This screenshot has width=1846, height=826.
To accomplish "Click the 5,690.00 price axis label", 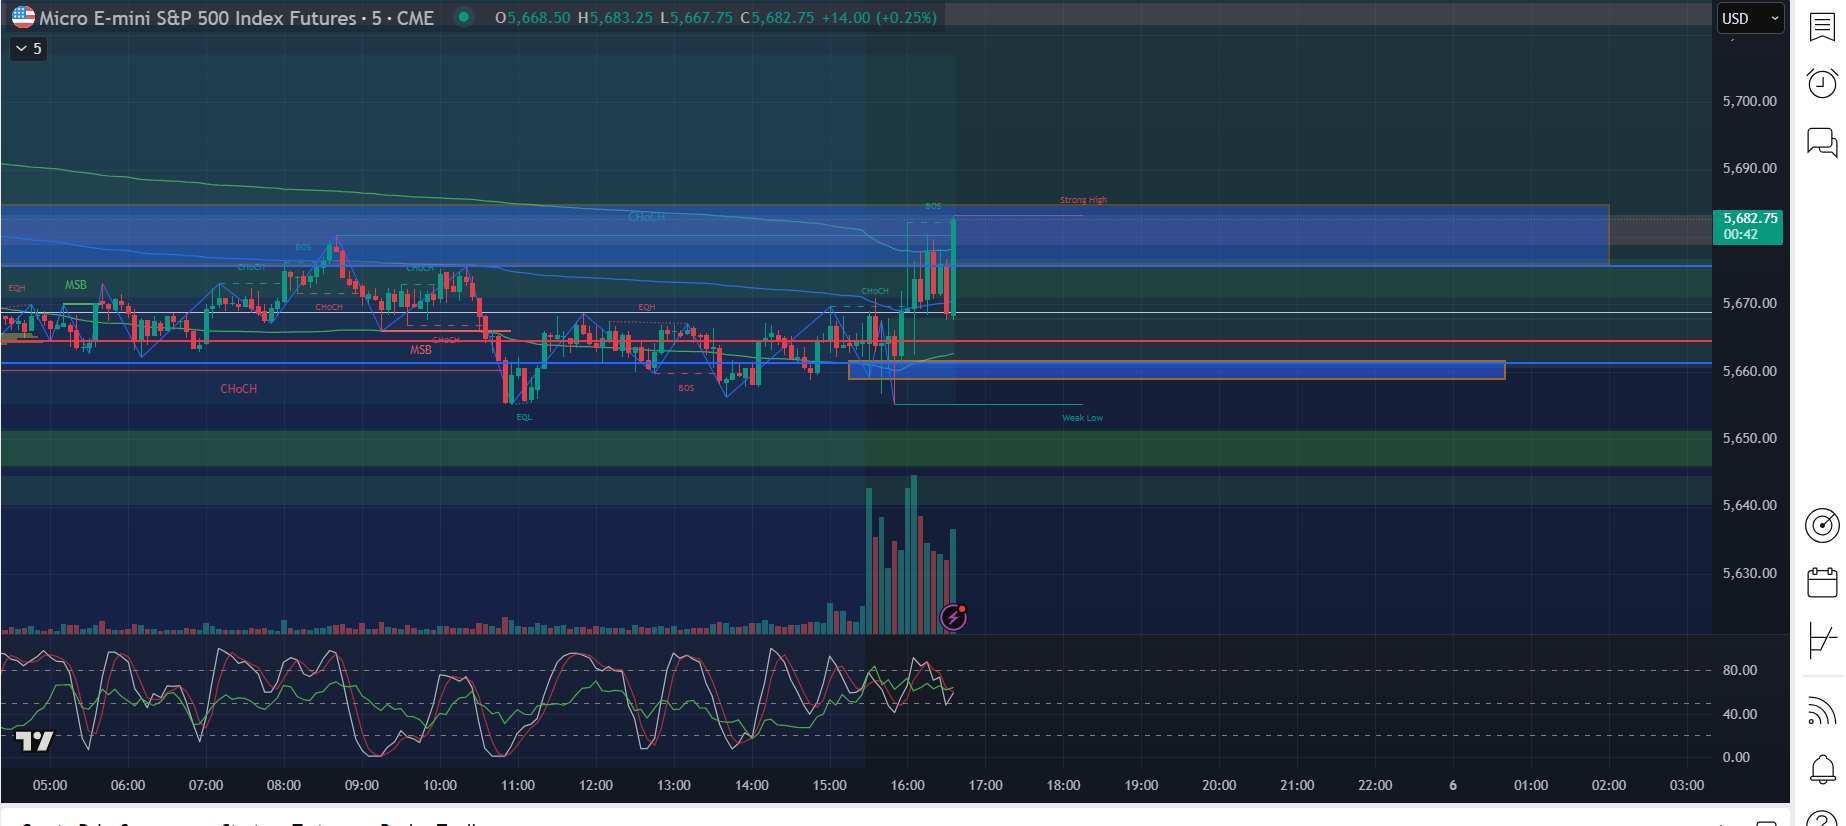I will [x=1749, y=168].
